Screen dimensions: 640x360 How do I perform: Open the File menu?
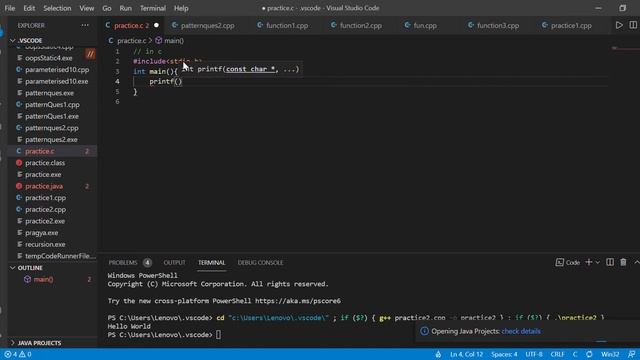pyautogui.click(x=10, y=8)
